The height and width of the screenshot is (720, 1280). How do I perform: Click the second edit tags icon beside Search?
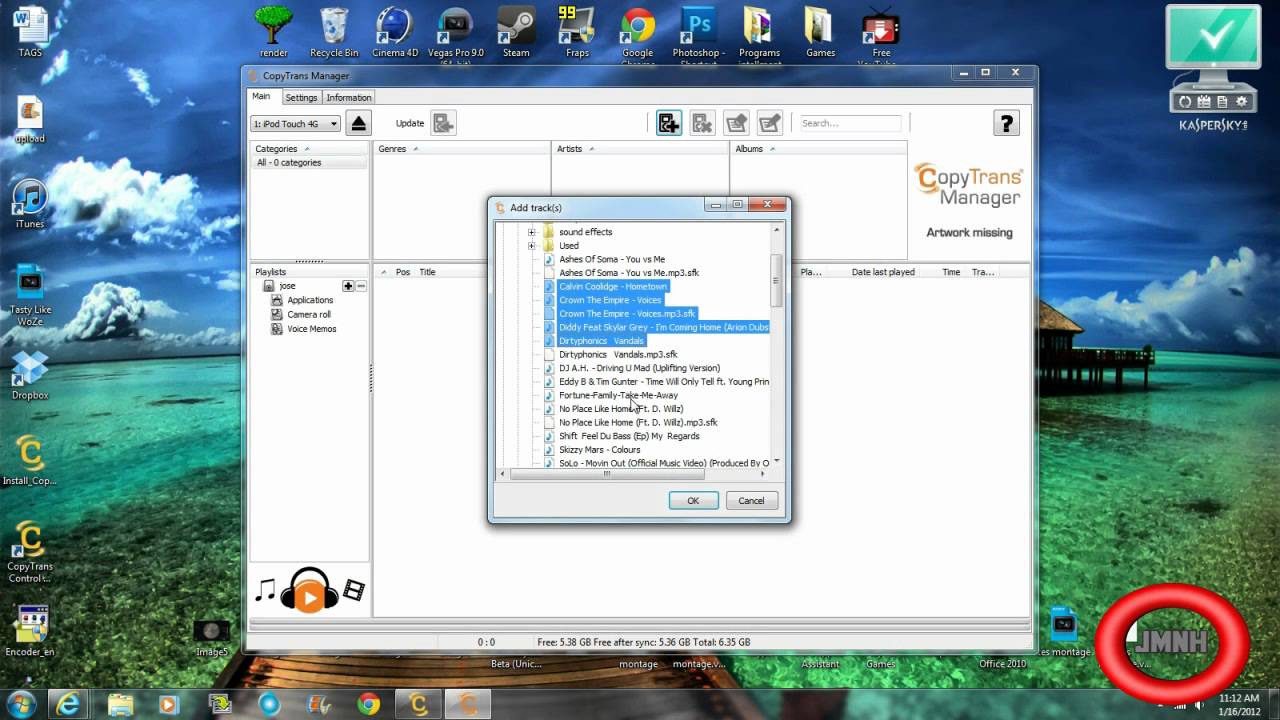[x=770, y=123]
